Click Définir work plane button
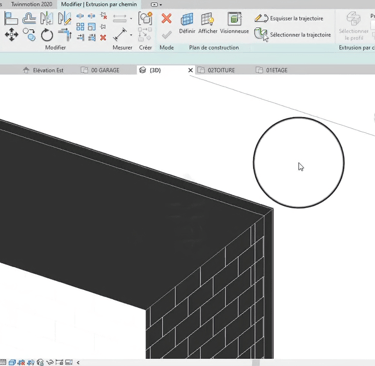 pos(187,23)
